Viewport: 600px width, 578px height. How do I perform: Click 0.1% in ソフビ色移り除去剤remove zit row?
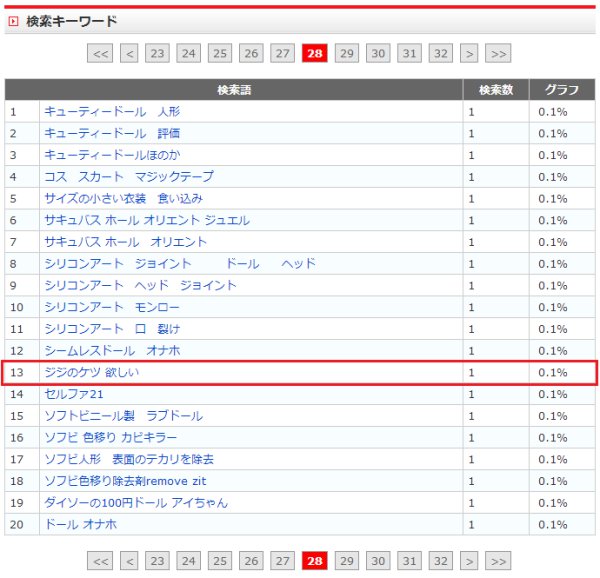click(553, 481)
